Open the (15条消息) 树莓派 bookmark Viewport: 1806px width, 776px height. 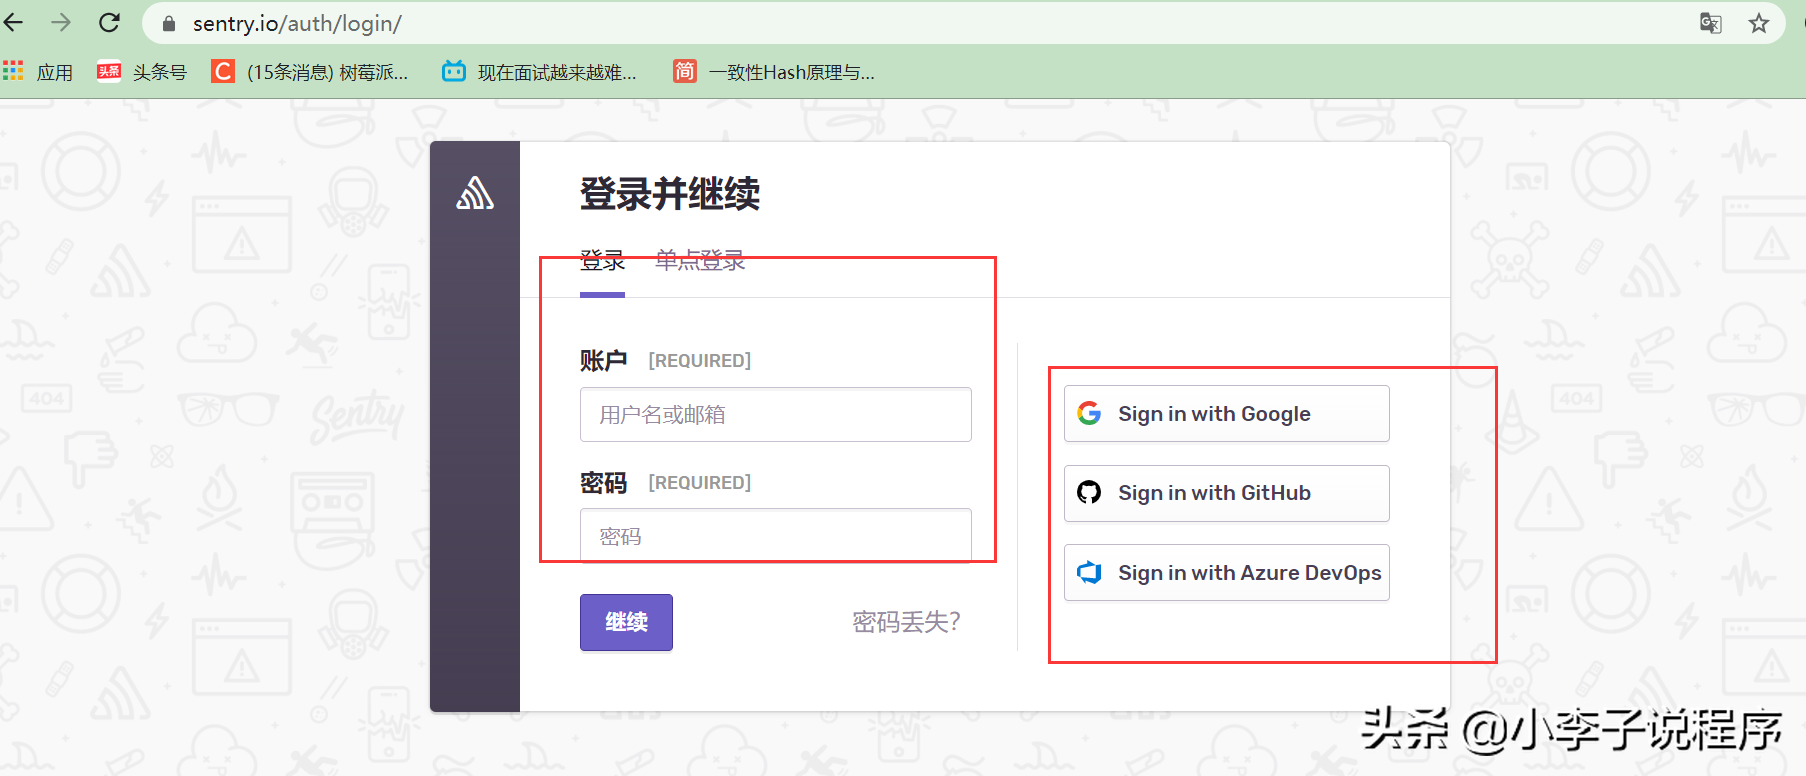pyautogui.click(x=310, y=72)
